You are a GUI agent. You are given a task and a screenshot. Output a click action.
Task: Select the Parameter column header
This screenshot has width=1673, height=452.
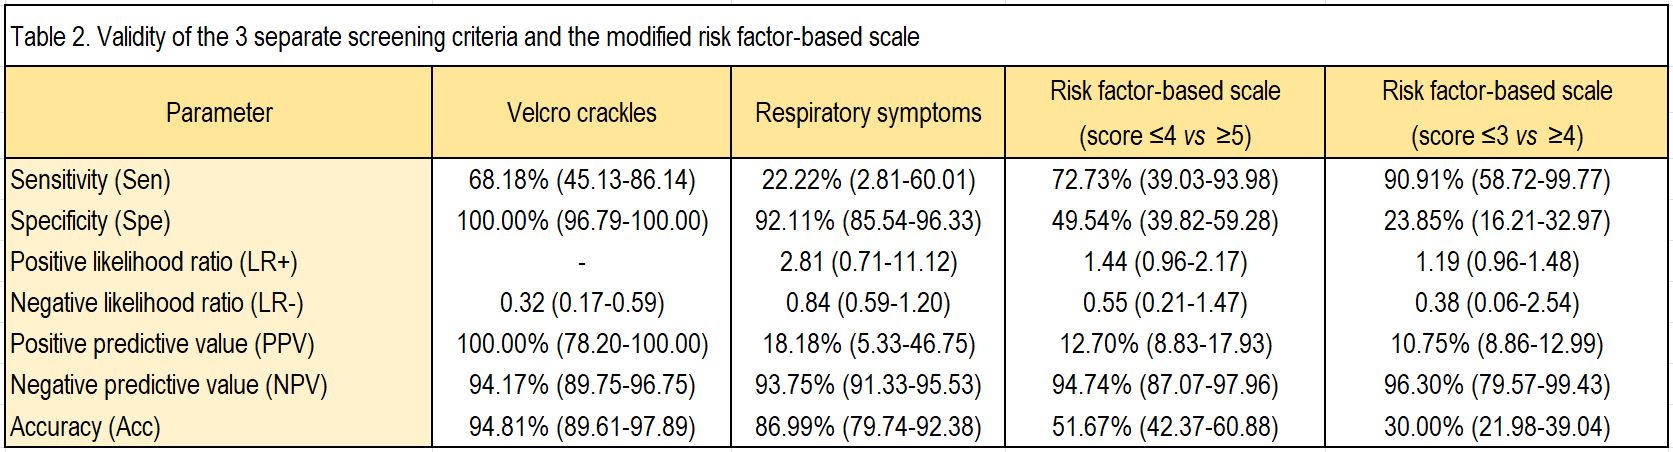pyautogui.click(x=219, y=112)
